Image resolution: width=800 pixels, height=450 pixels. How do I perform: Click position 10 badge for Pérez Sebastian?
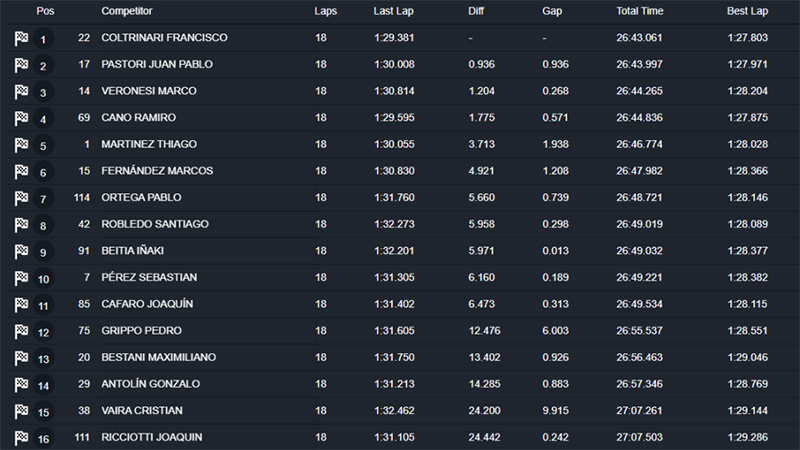pos(43,279)
